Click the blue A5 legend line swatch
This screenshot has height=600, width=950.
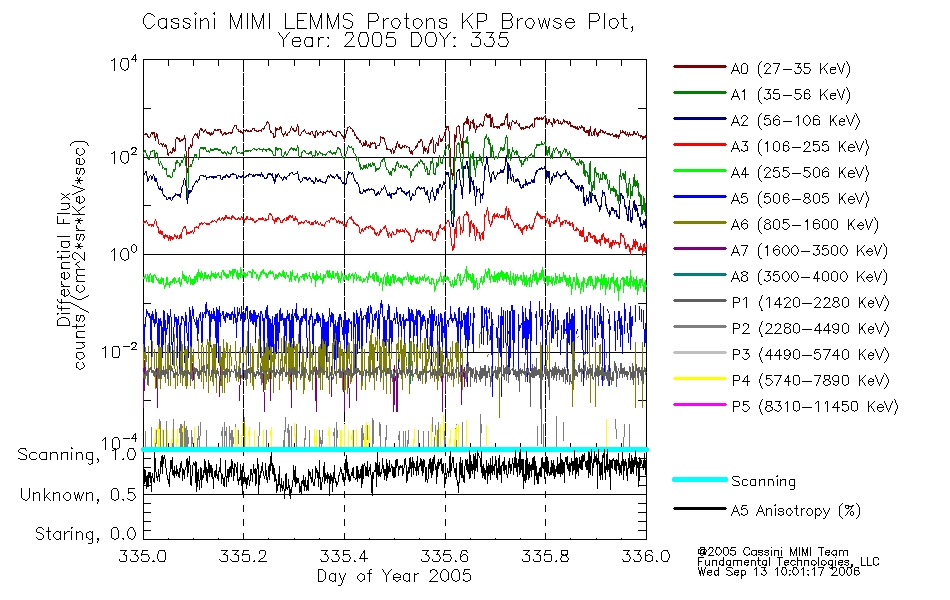(699, 197)
